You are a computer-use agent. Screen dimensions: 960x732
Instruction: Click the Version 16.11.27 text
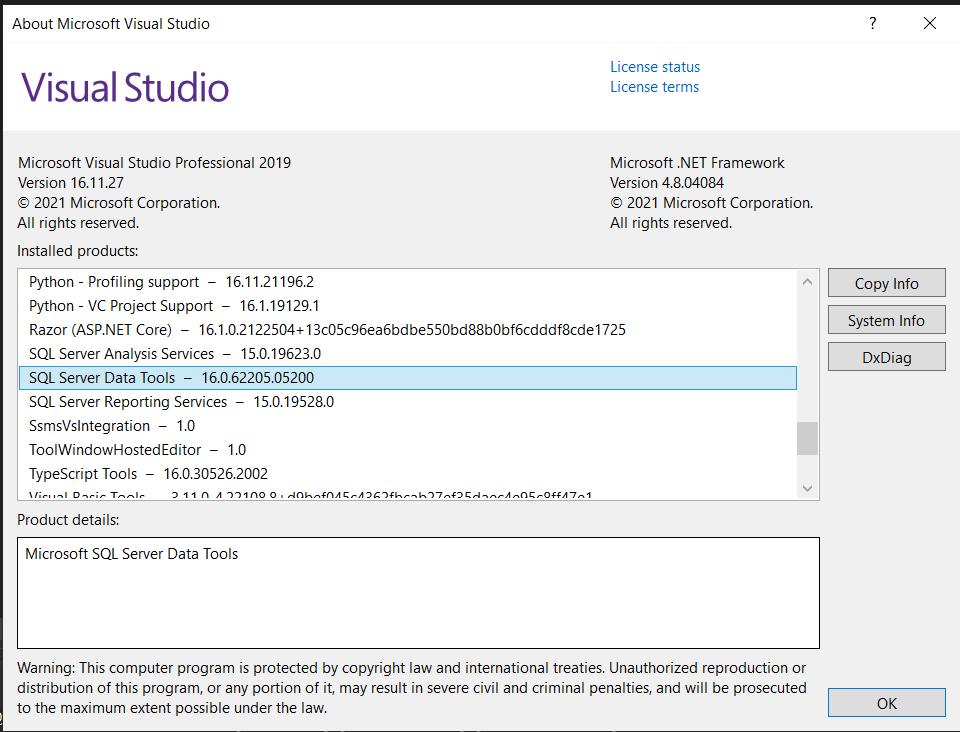(x=71, y=183)
